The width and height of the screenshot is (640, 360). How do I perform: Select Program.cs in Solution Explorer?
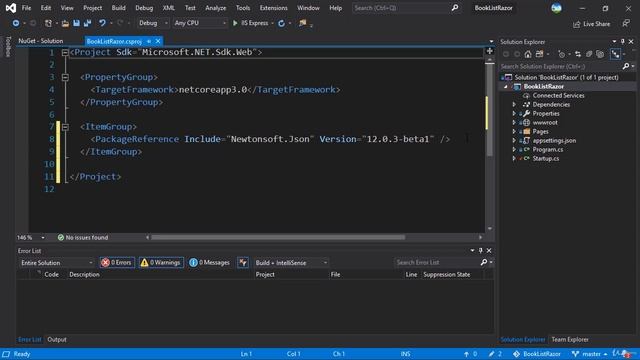coord(547,149)
